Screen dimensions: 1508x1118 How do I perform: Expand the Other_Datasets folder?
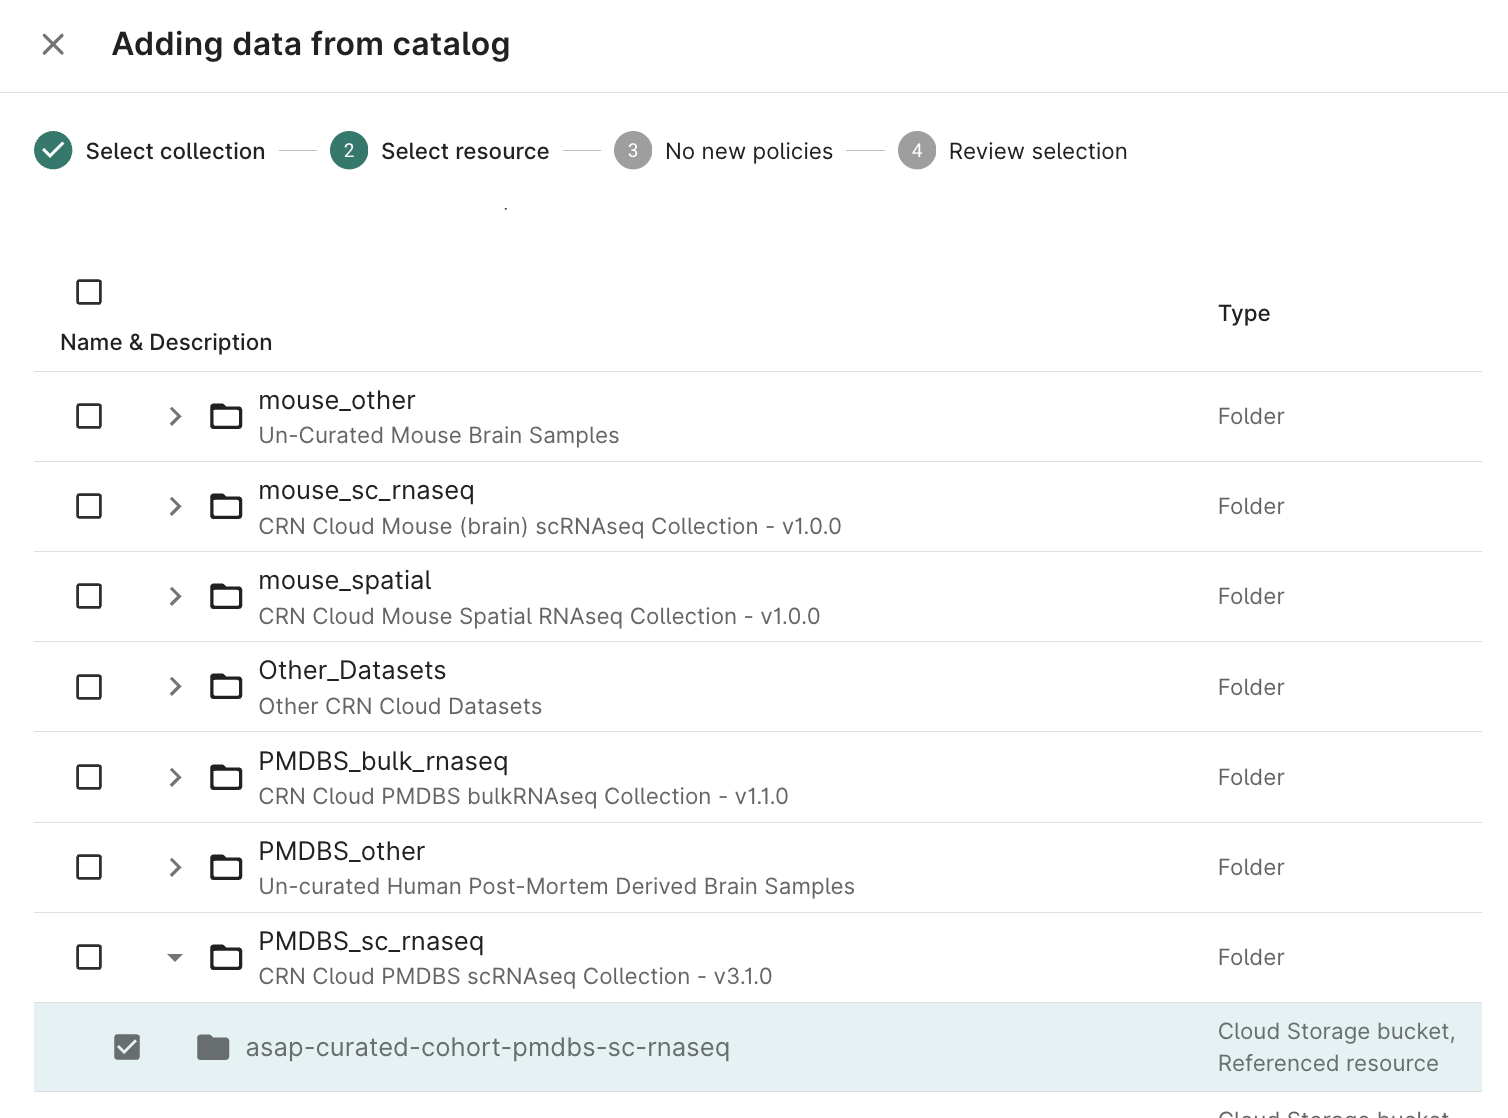point(175,686)
